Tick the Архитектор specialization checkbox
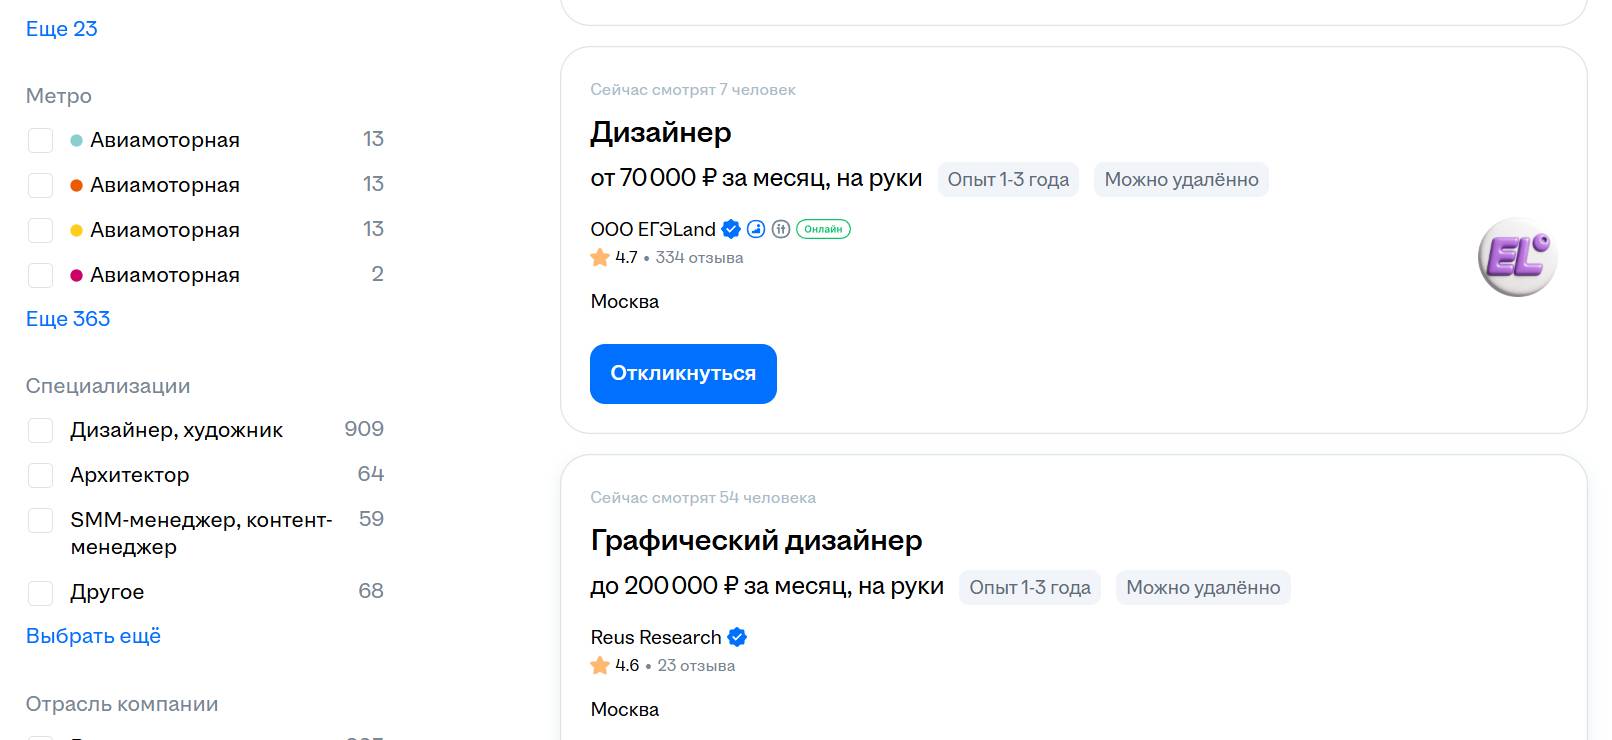The height and width of the screenshot is (740, 1612). coord(40,475)
